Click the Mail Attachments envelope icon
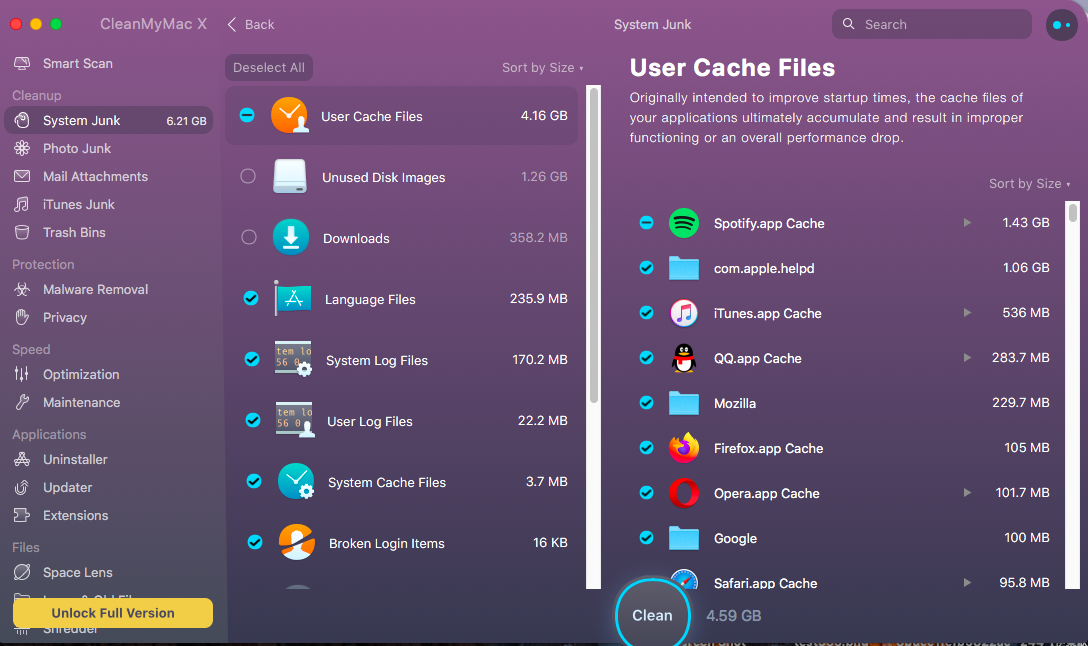 coord(22,176)
